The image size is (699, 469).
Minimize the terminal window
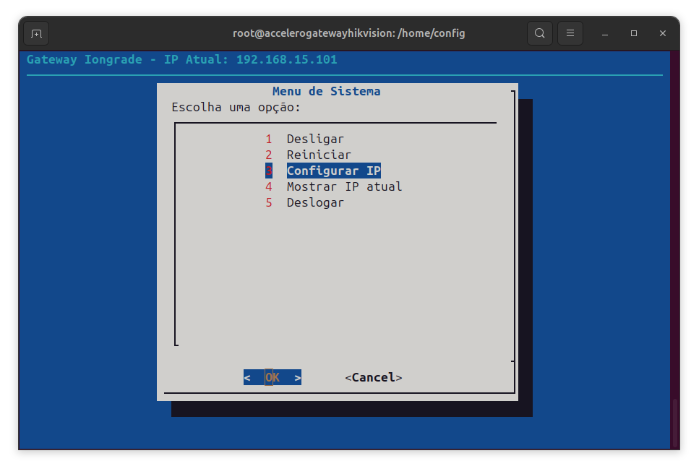pos(605,33)
